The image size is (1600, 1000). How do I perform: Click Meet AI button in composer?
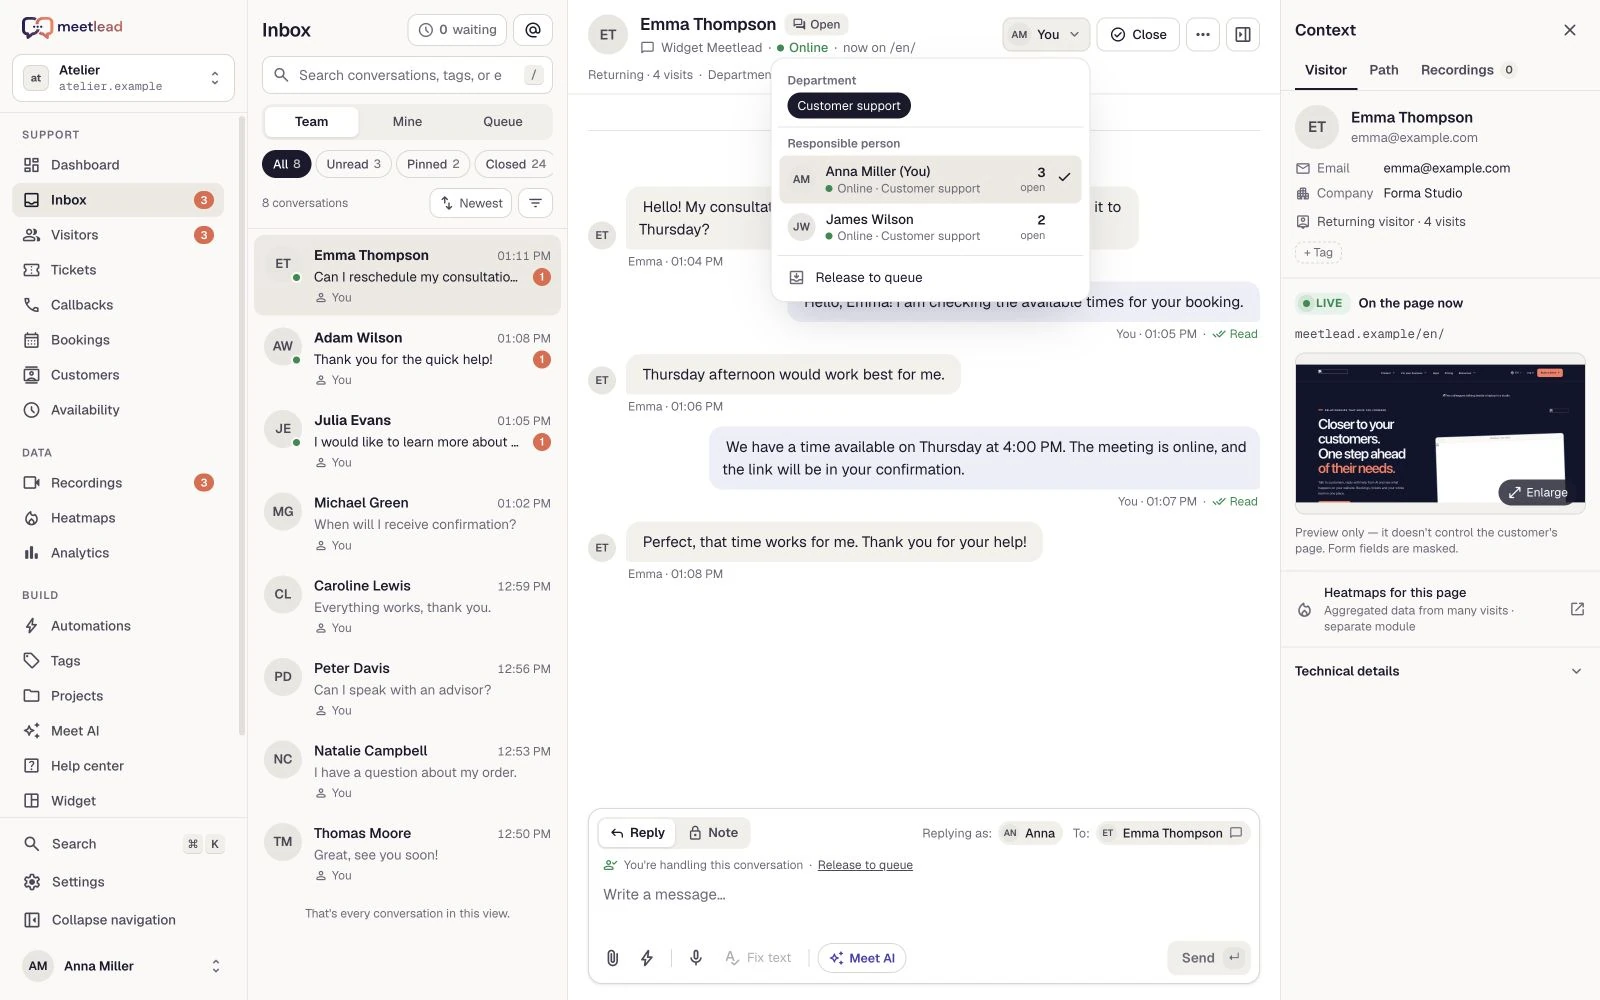(862, 958)
